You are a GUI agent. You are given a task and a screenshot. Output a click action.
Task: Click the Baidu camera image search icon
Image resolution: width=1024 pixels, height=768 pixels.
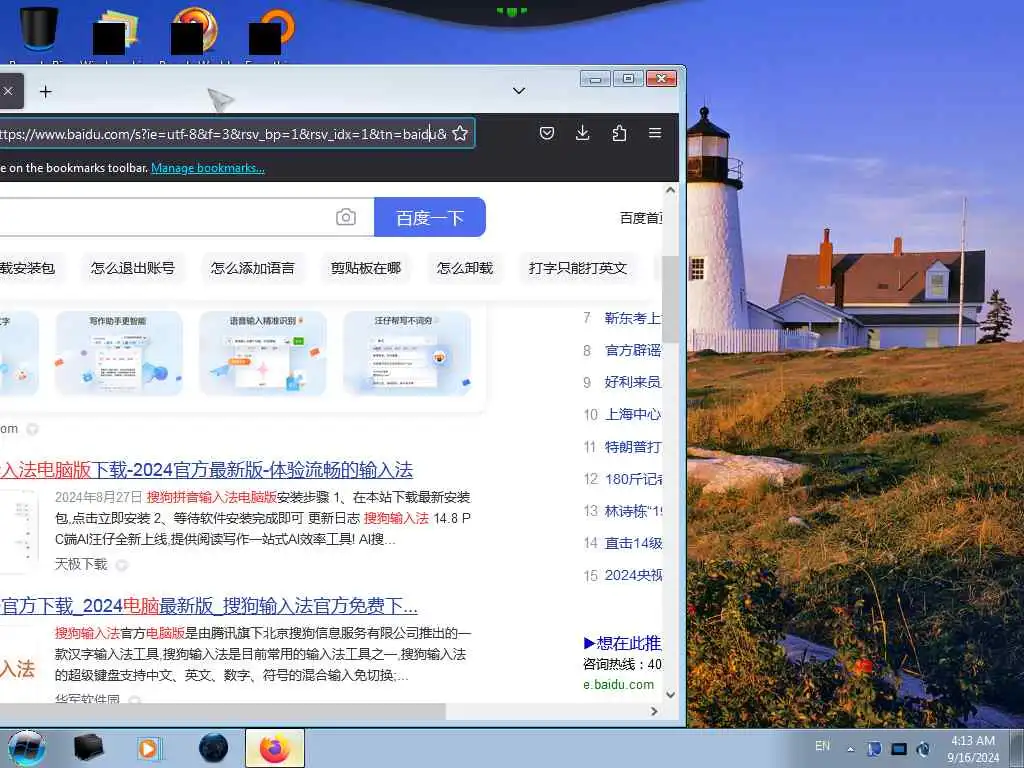tap(345, 217)
